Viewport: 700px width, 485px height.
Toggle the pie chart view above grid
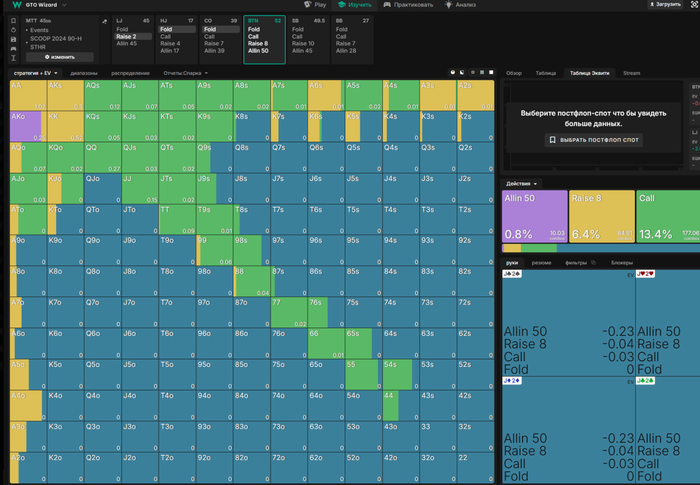coord(452,73)
